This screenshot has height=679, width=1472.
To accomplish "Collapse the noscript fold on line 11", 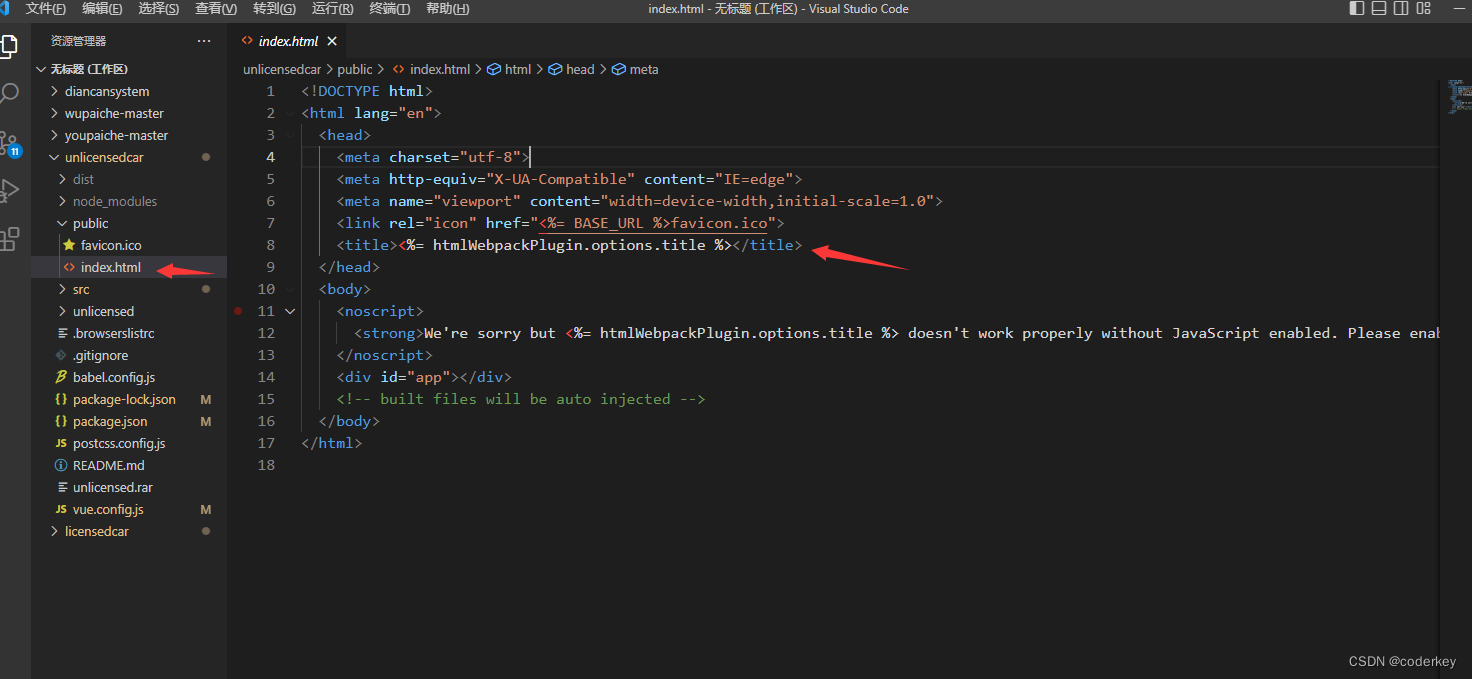I will [x=289, y=311].
